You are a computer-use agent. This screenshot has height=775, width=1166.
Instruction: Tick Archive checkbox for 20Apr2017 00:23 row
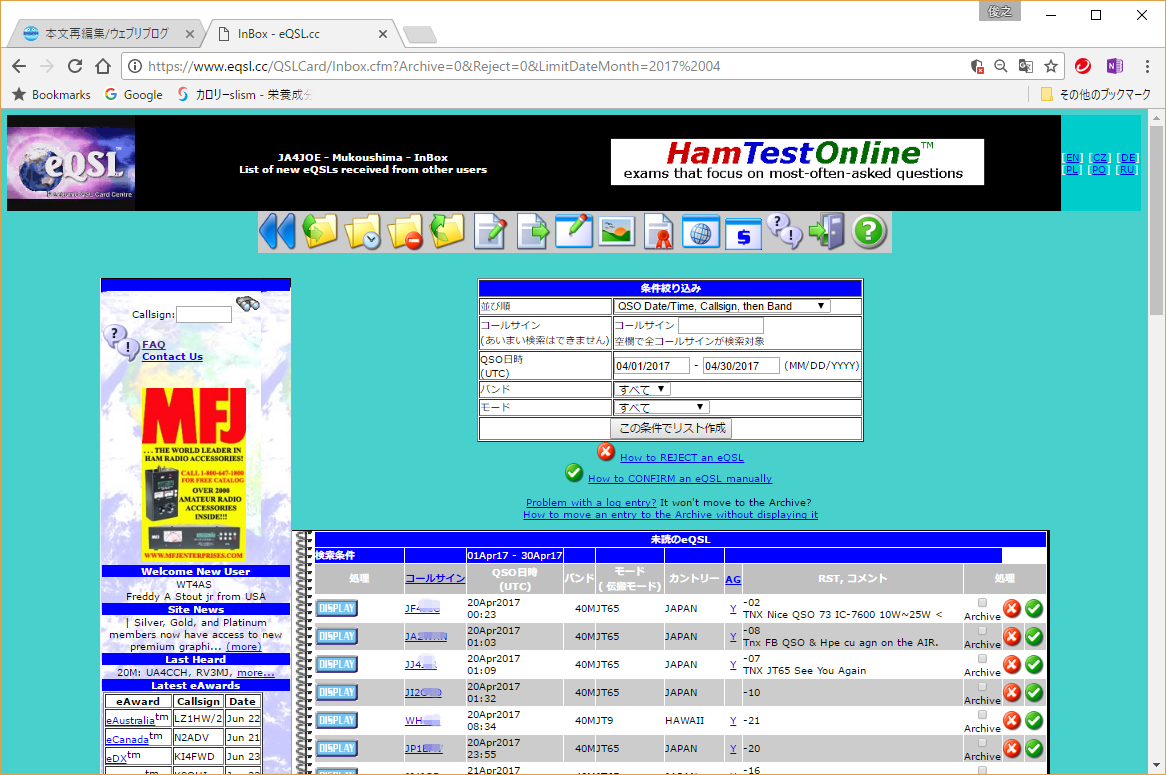point(982,603)
